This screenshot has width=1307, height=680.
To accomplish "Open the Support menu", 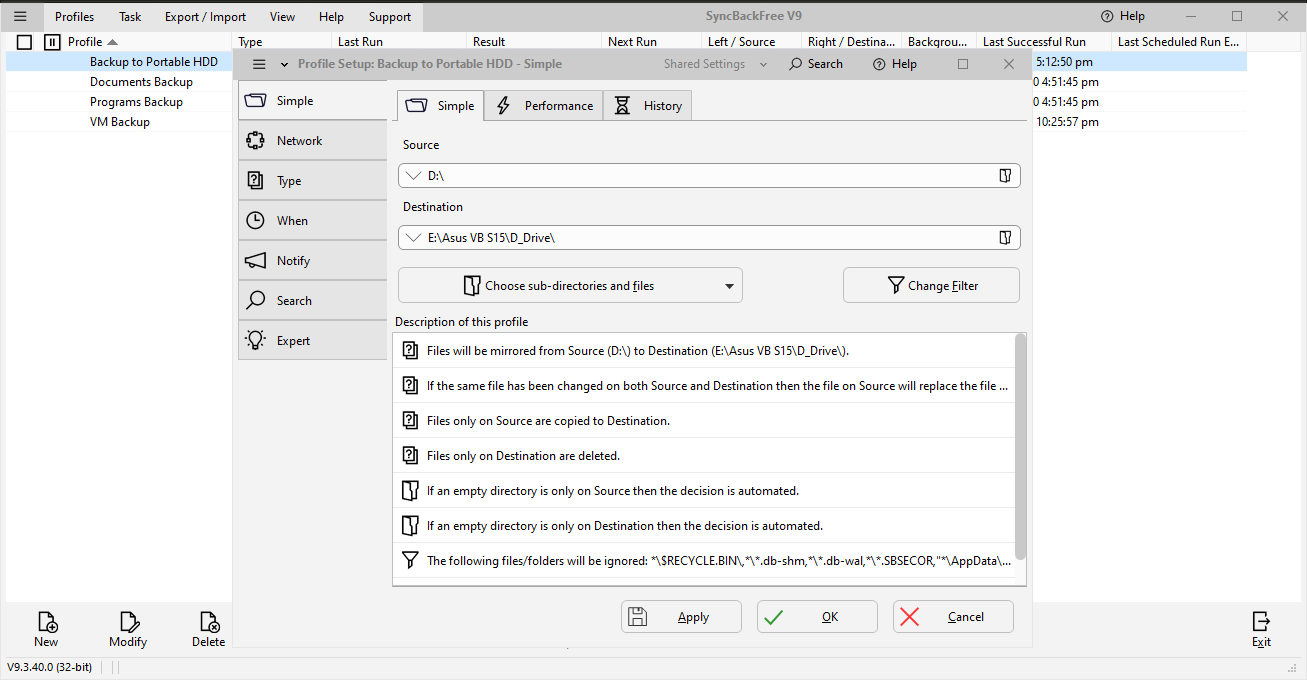I will [x=390, y=17].
